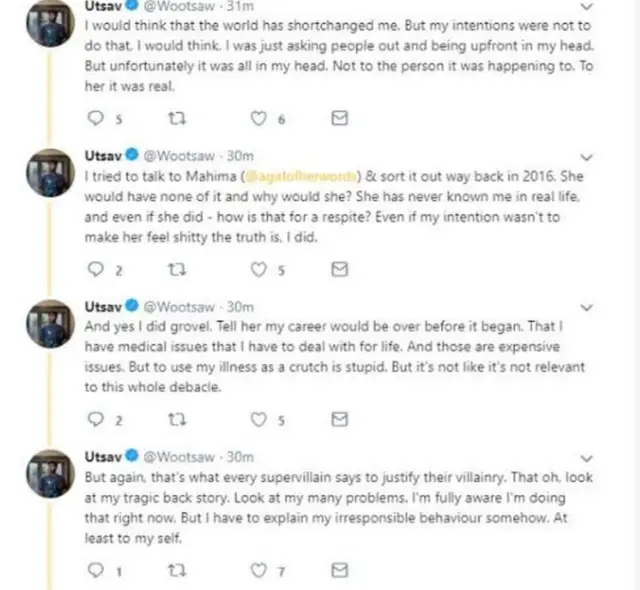Screen dimensions: 640x590
Task: Like the tweet showing 6 likes
Action: tap(259, 119)
